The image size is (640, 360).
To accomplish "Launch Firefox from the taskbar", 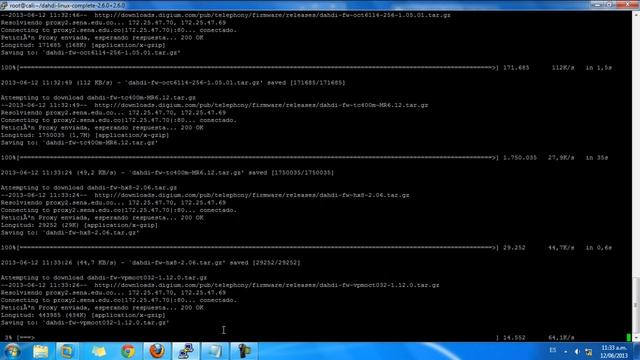I will (157, 351).
